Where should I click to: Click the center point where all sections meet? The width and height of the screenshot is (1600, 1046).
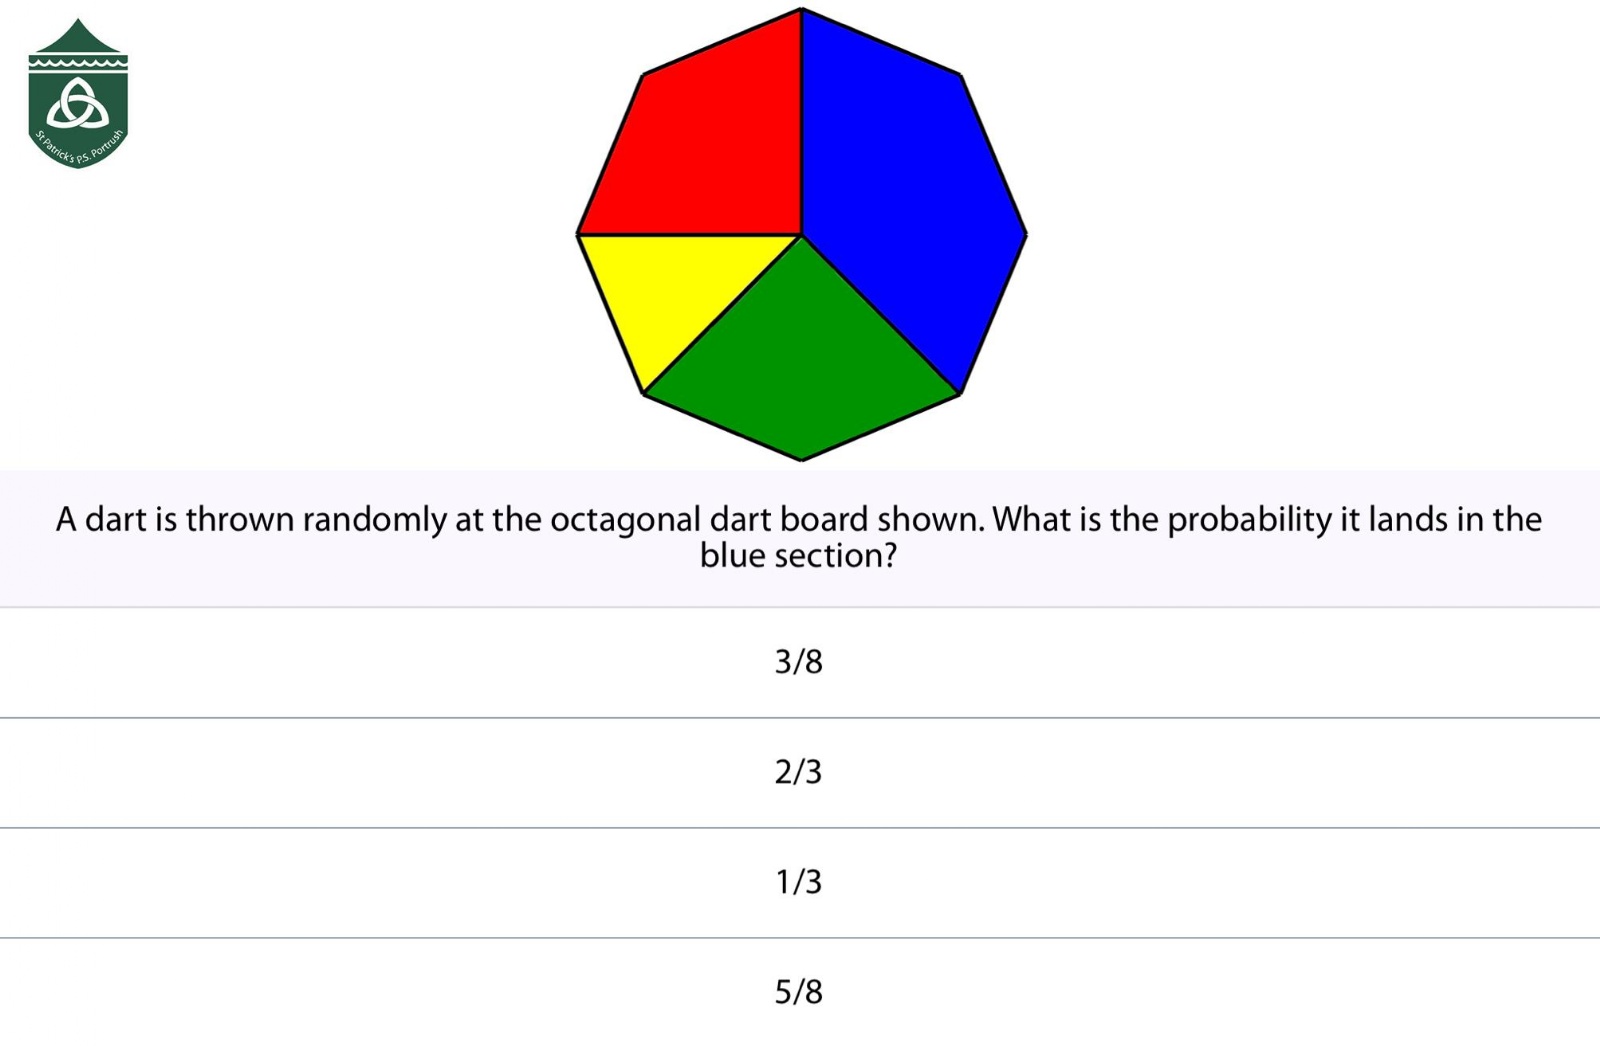click(801, 235)
